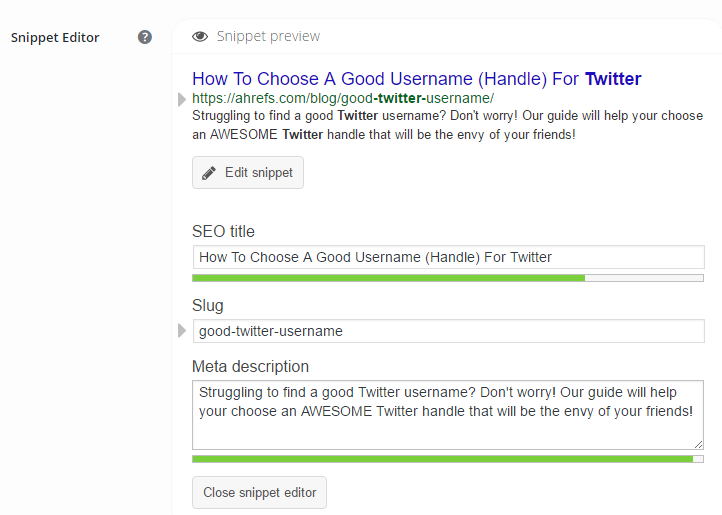Focus the Slug field good-twitter-username
Viewport: 722px width, 515px height.
point(448,331)
